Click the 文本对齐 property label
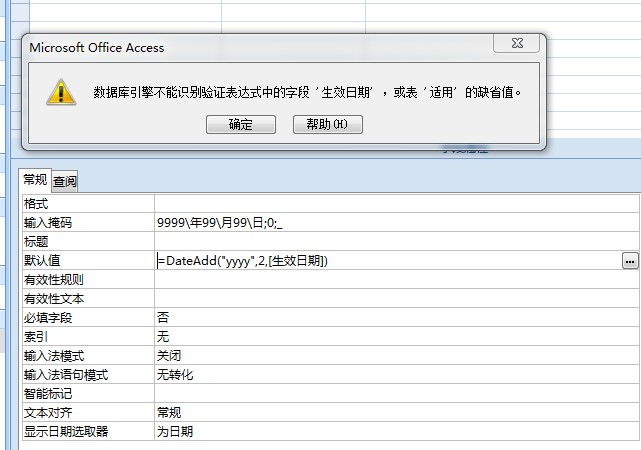 point(48,412)
